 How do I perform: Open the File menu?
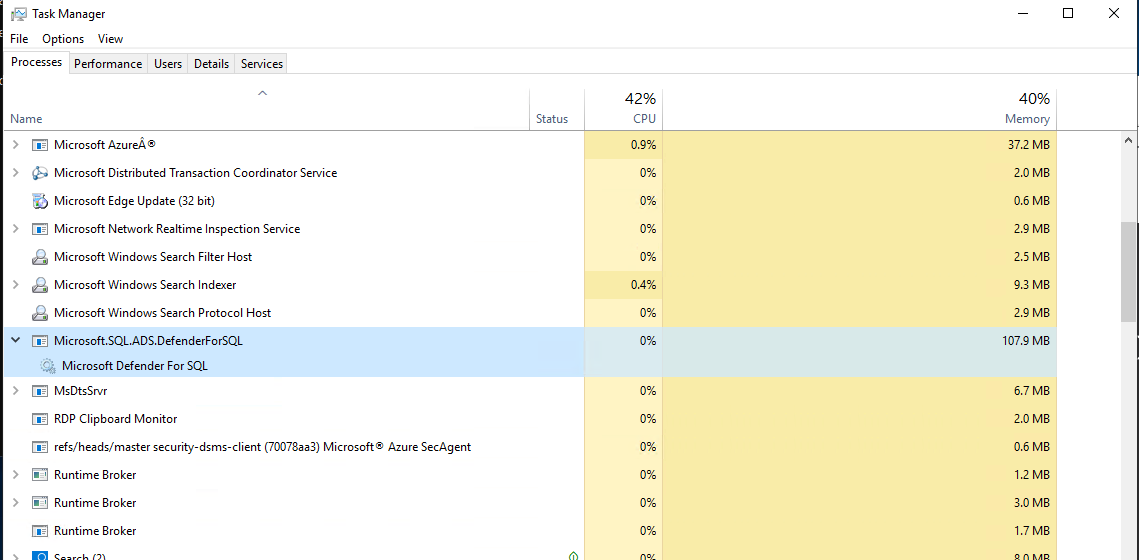[x=20, y=38]
